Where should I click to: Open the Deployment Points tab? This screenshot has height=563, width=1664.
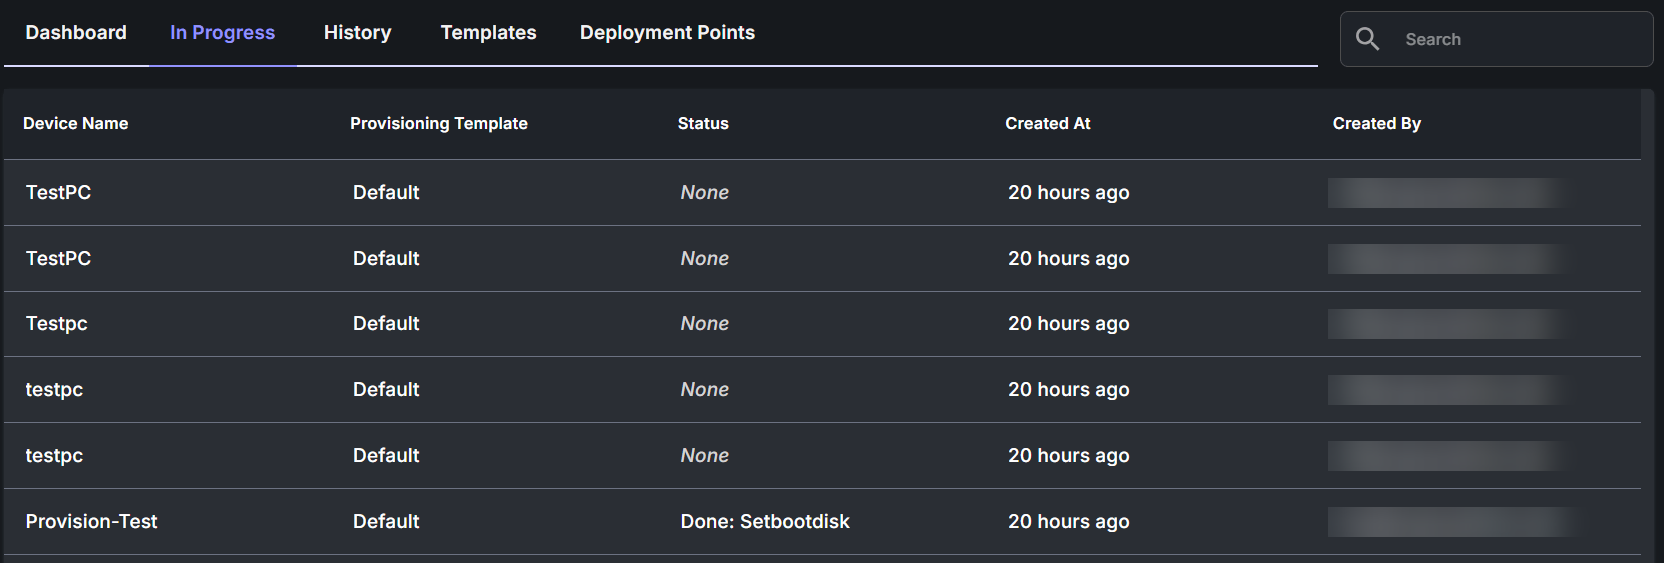[x=667, y=33]
